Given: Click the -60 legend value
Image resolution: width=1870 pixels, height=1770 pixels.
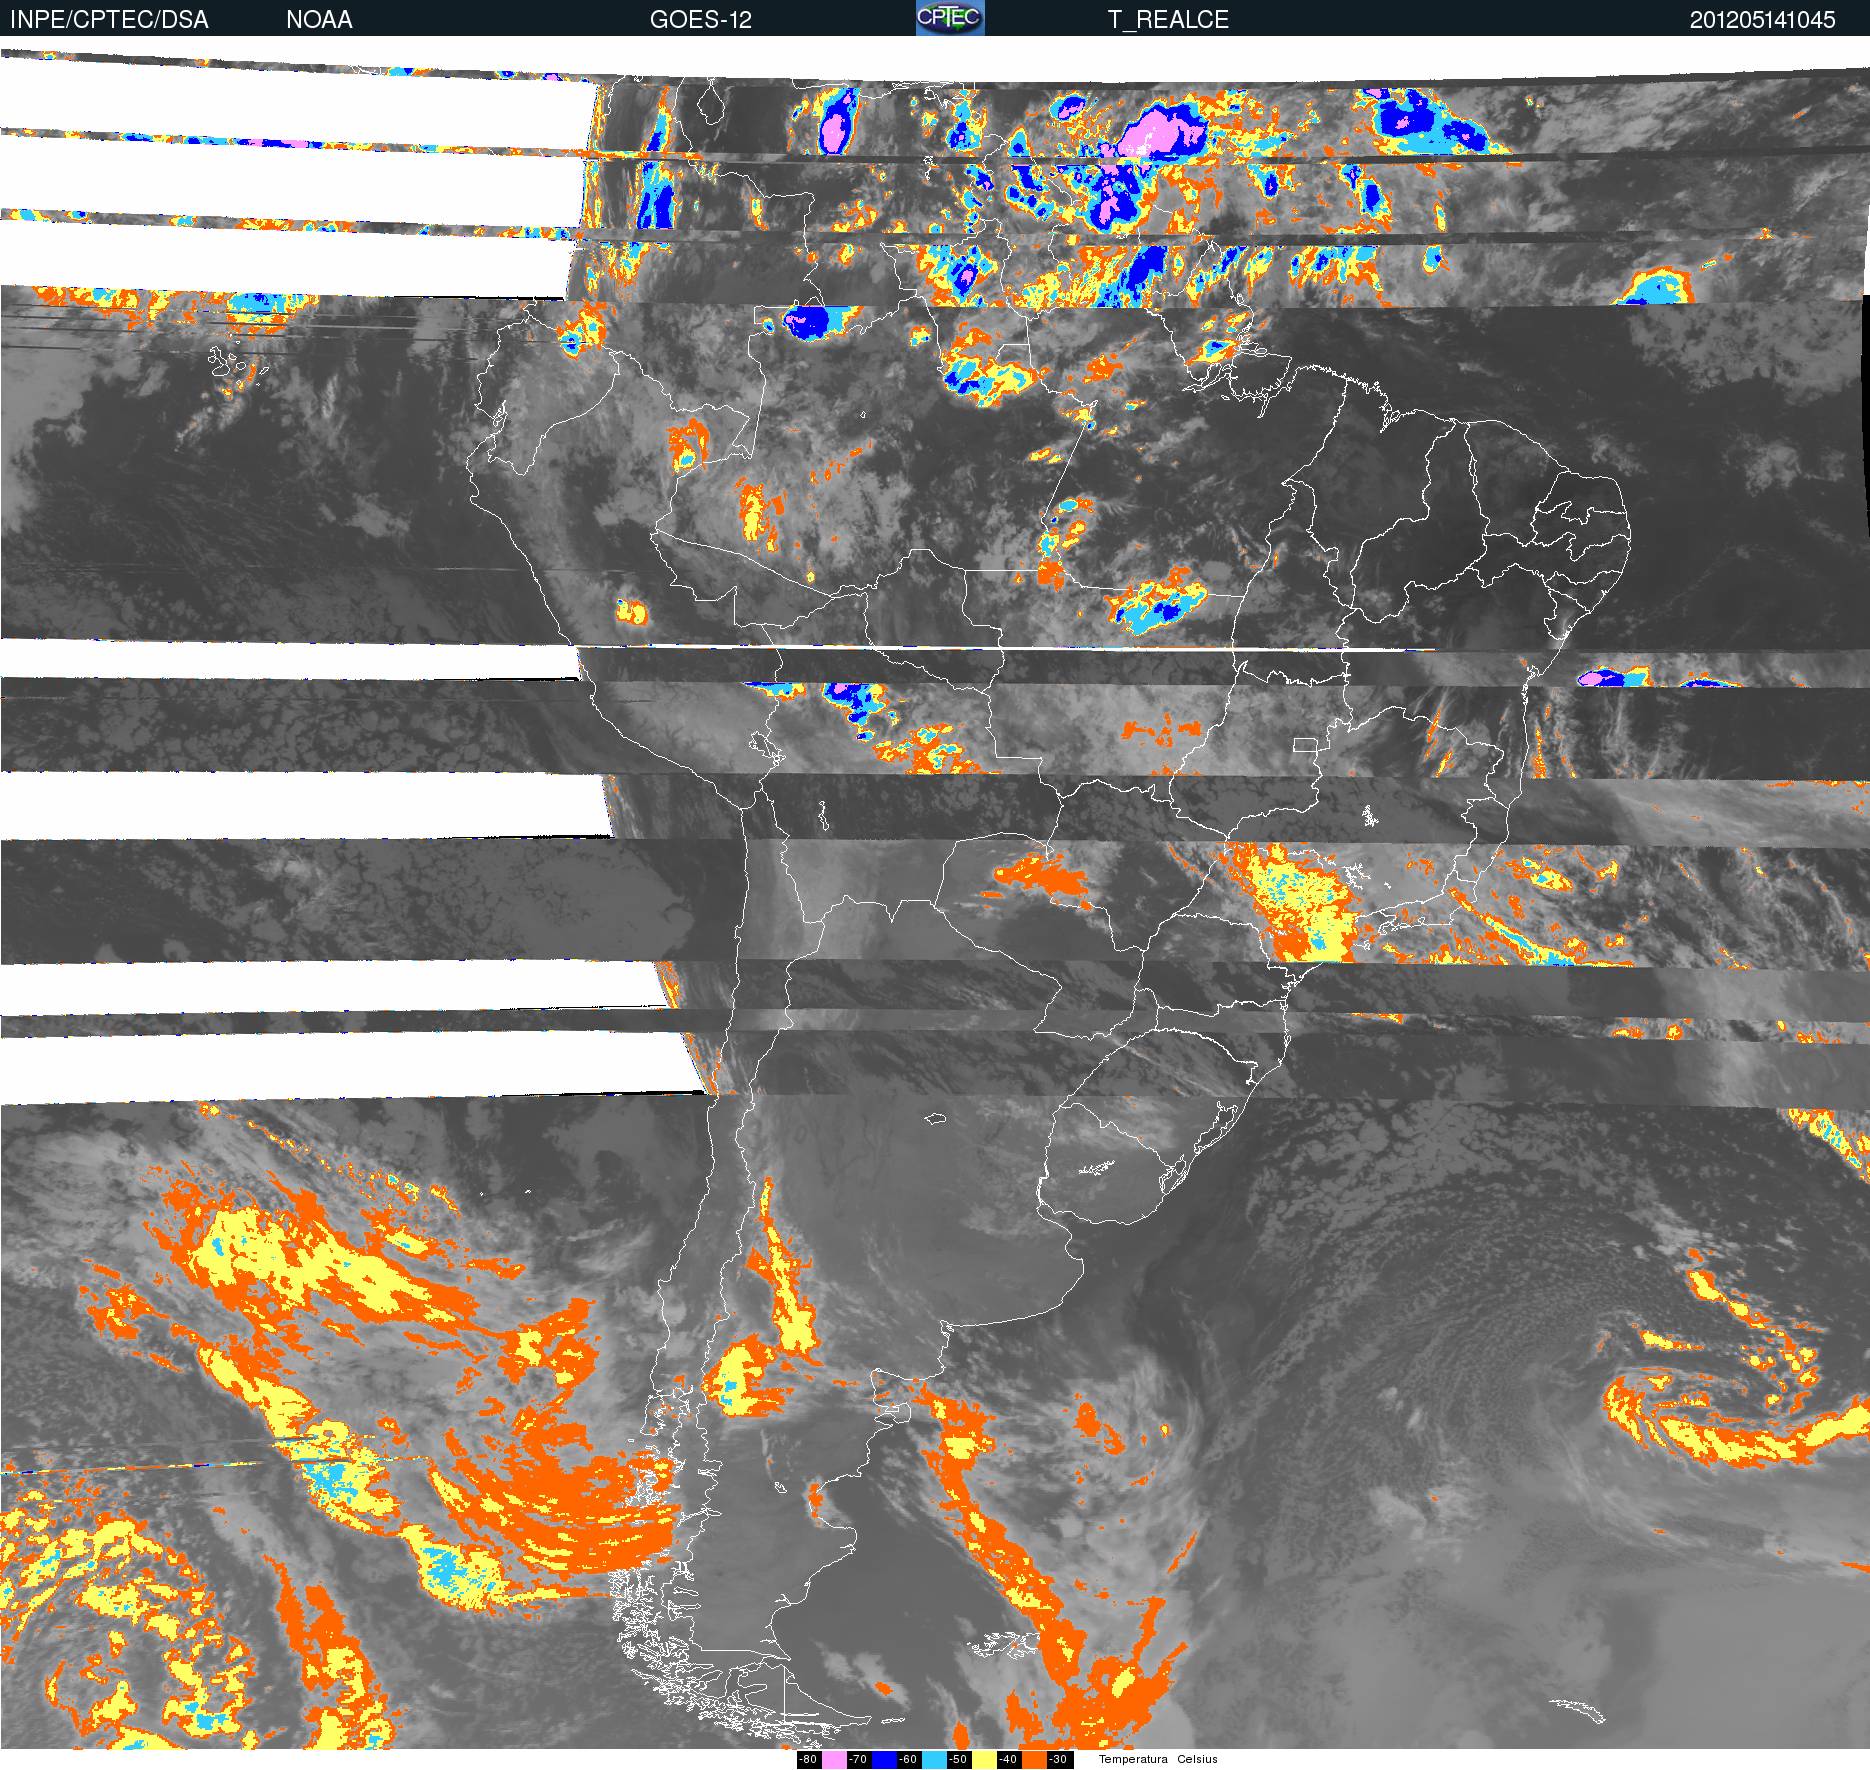Looking at the screenshot, I should 908,1760.
